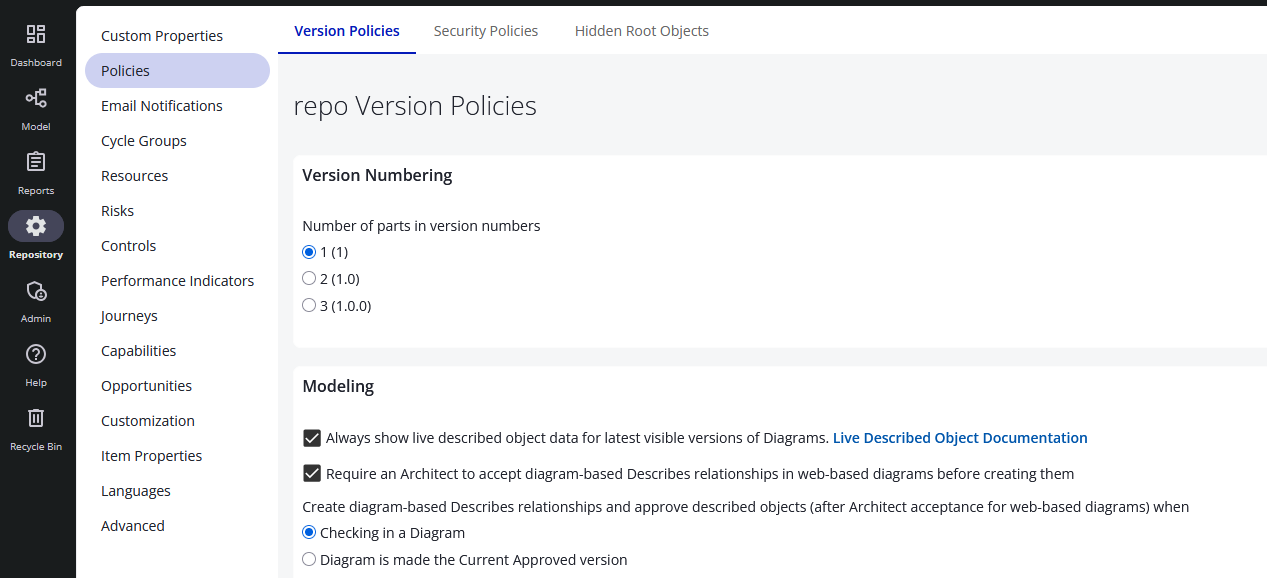Open the Live Described Object Documentation link
Screen dimensions: 1267x578
(x=959, y=437)
